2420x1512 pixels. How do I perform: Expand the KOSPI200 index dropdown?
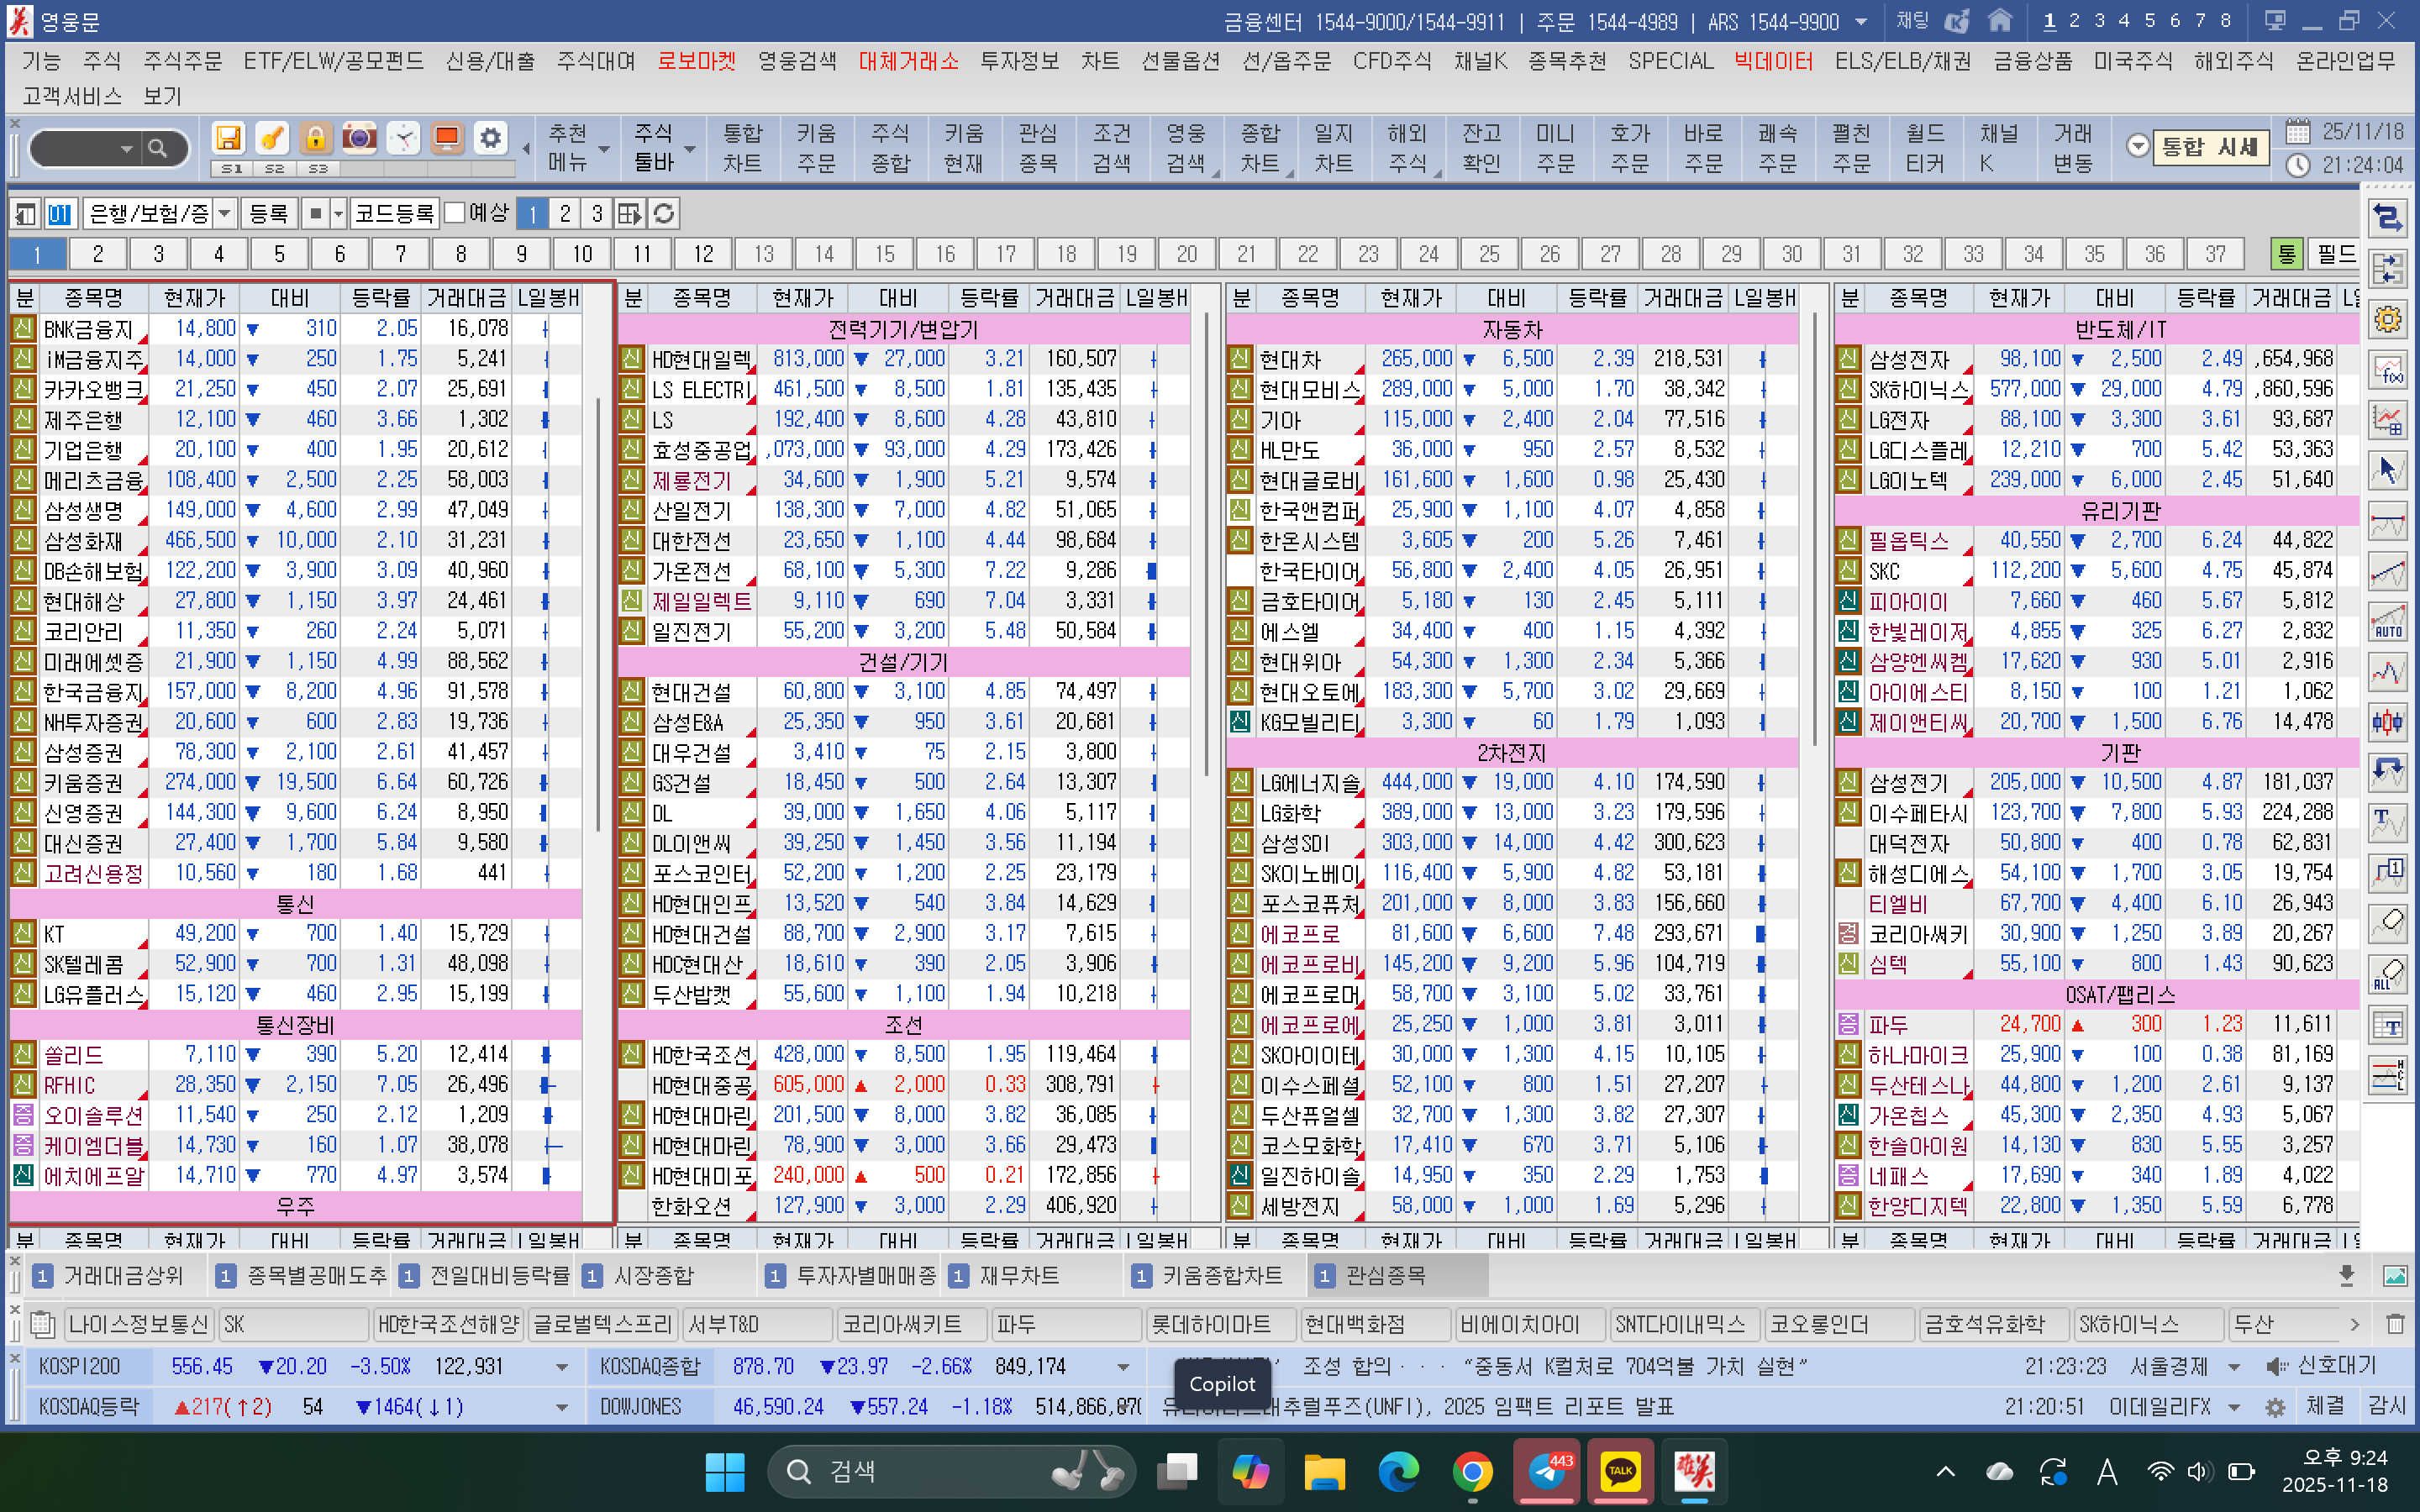click(x=562, y=1367)
